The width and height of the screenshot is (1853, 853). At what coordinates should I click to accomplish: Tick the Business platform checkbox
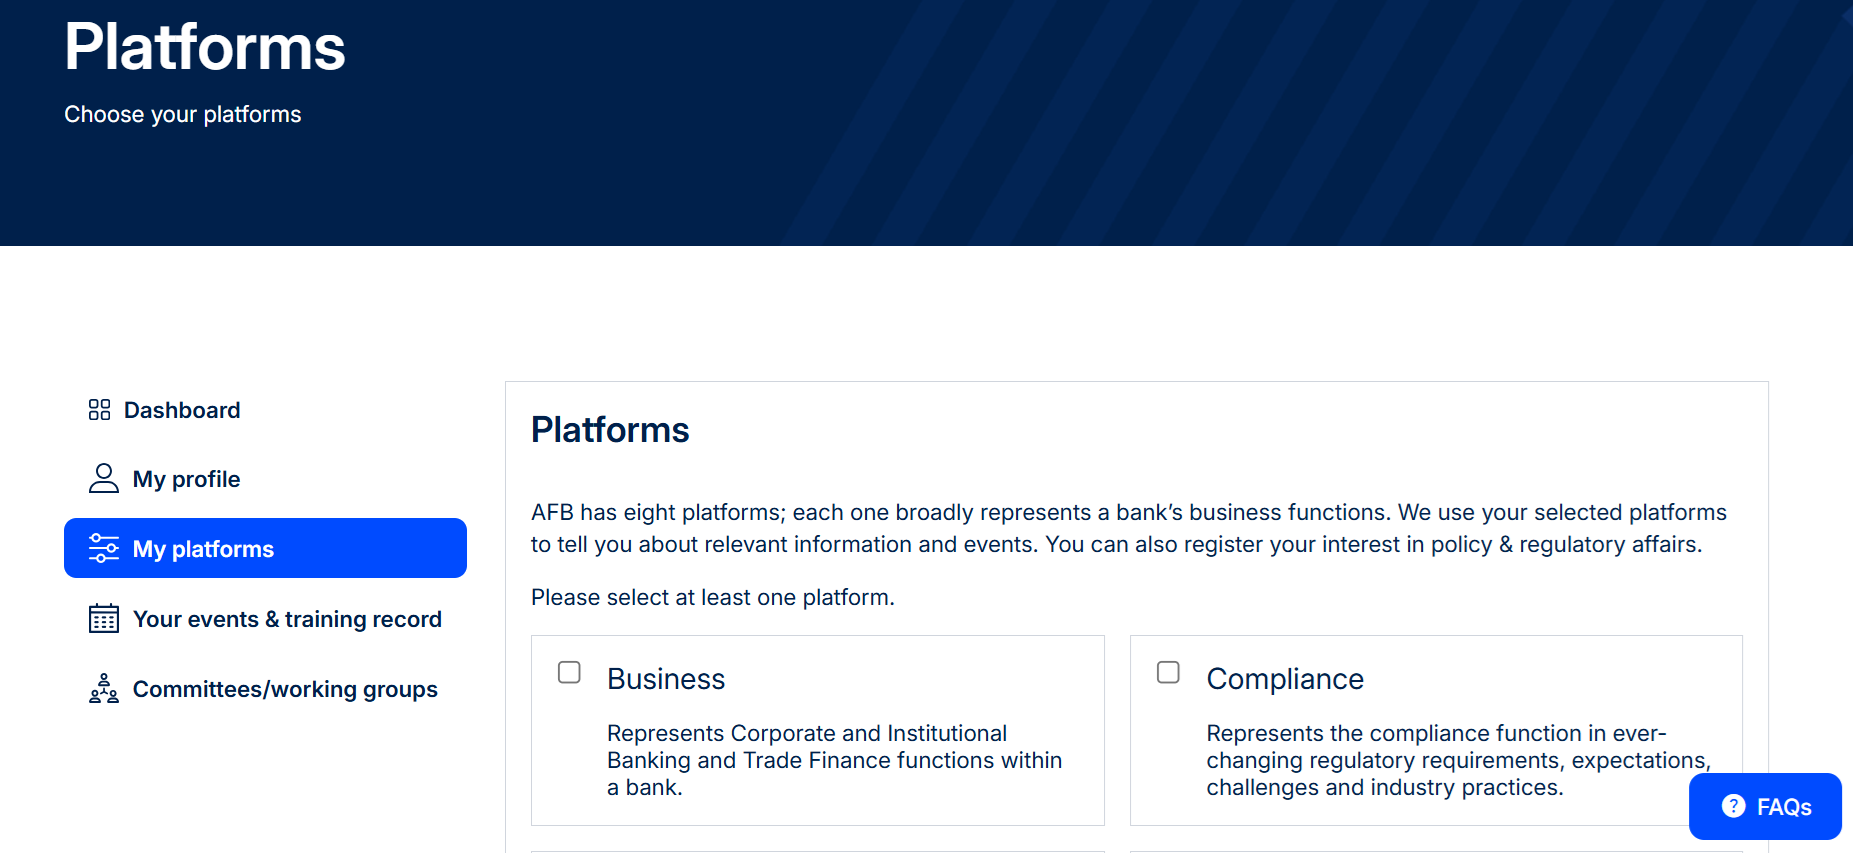[x=569, y=672]
